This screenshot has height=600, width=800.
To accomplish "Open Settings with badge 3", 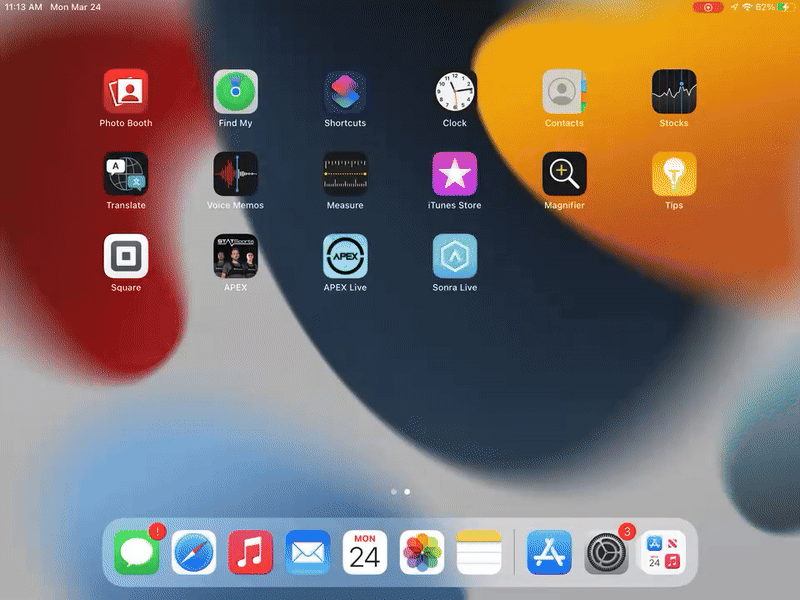I will click(606, 552).
